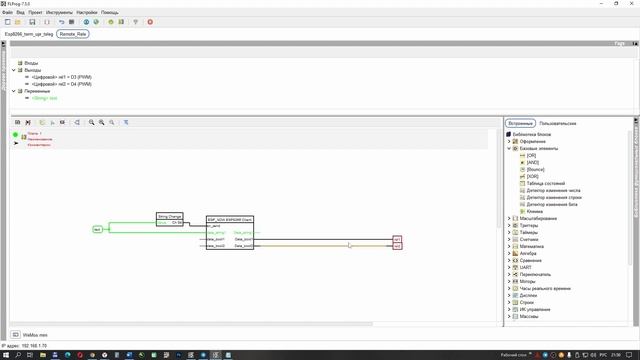Open the Настройки menu
Image resolution: width=640 pixels, height=360 pixels.
[x=87, y=13]
